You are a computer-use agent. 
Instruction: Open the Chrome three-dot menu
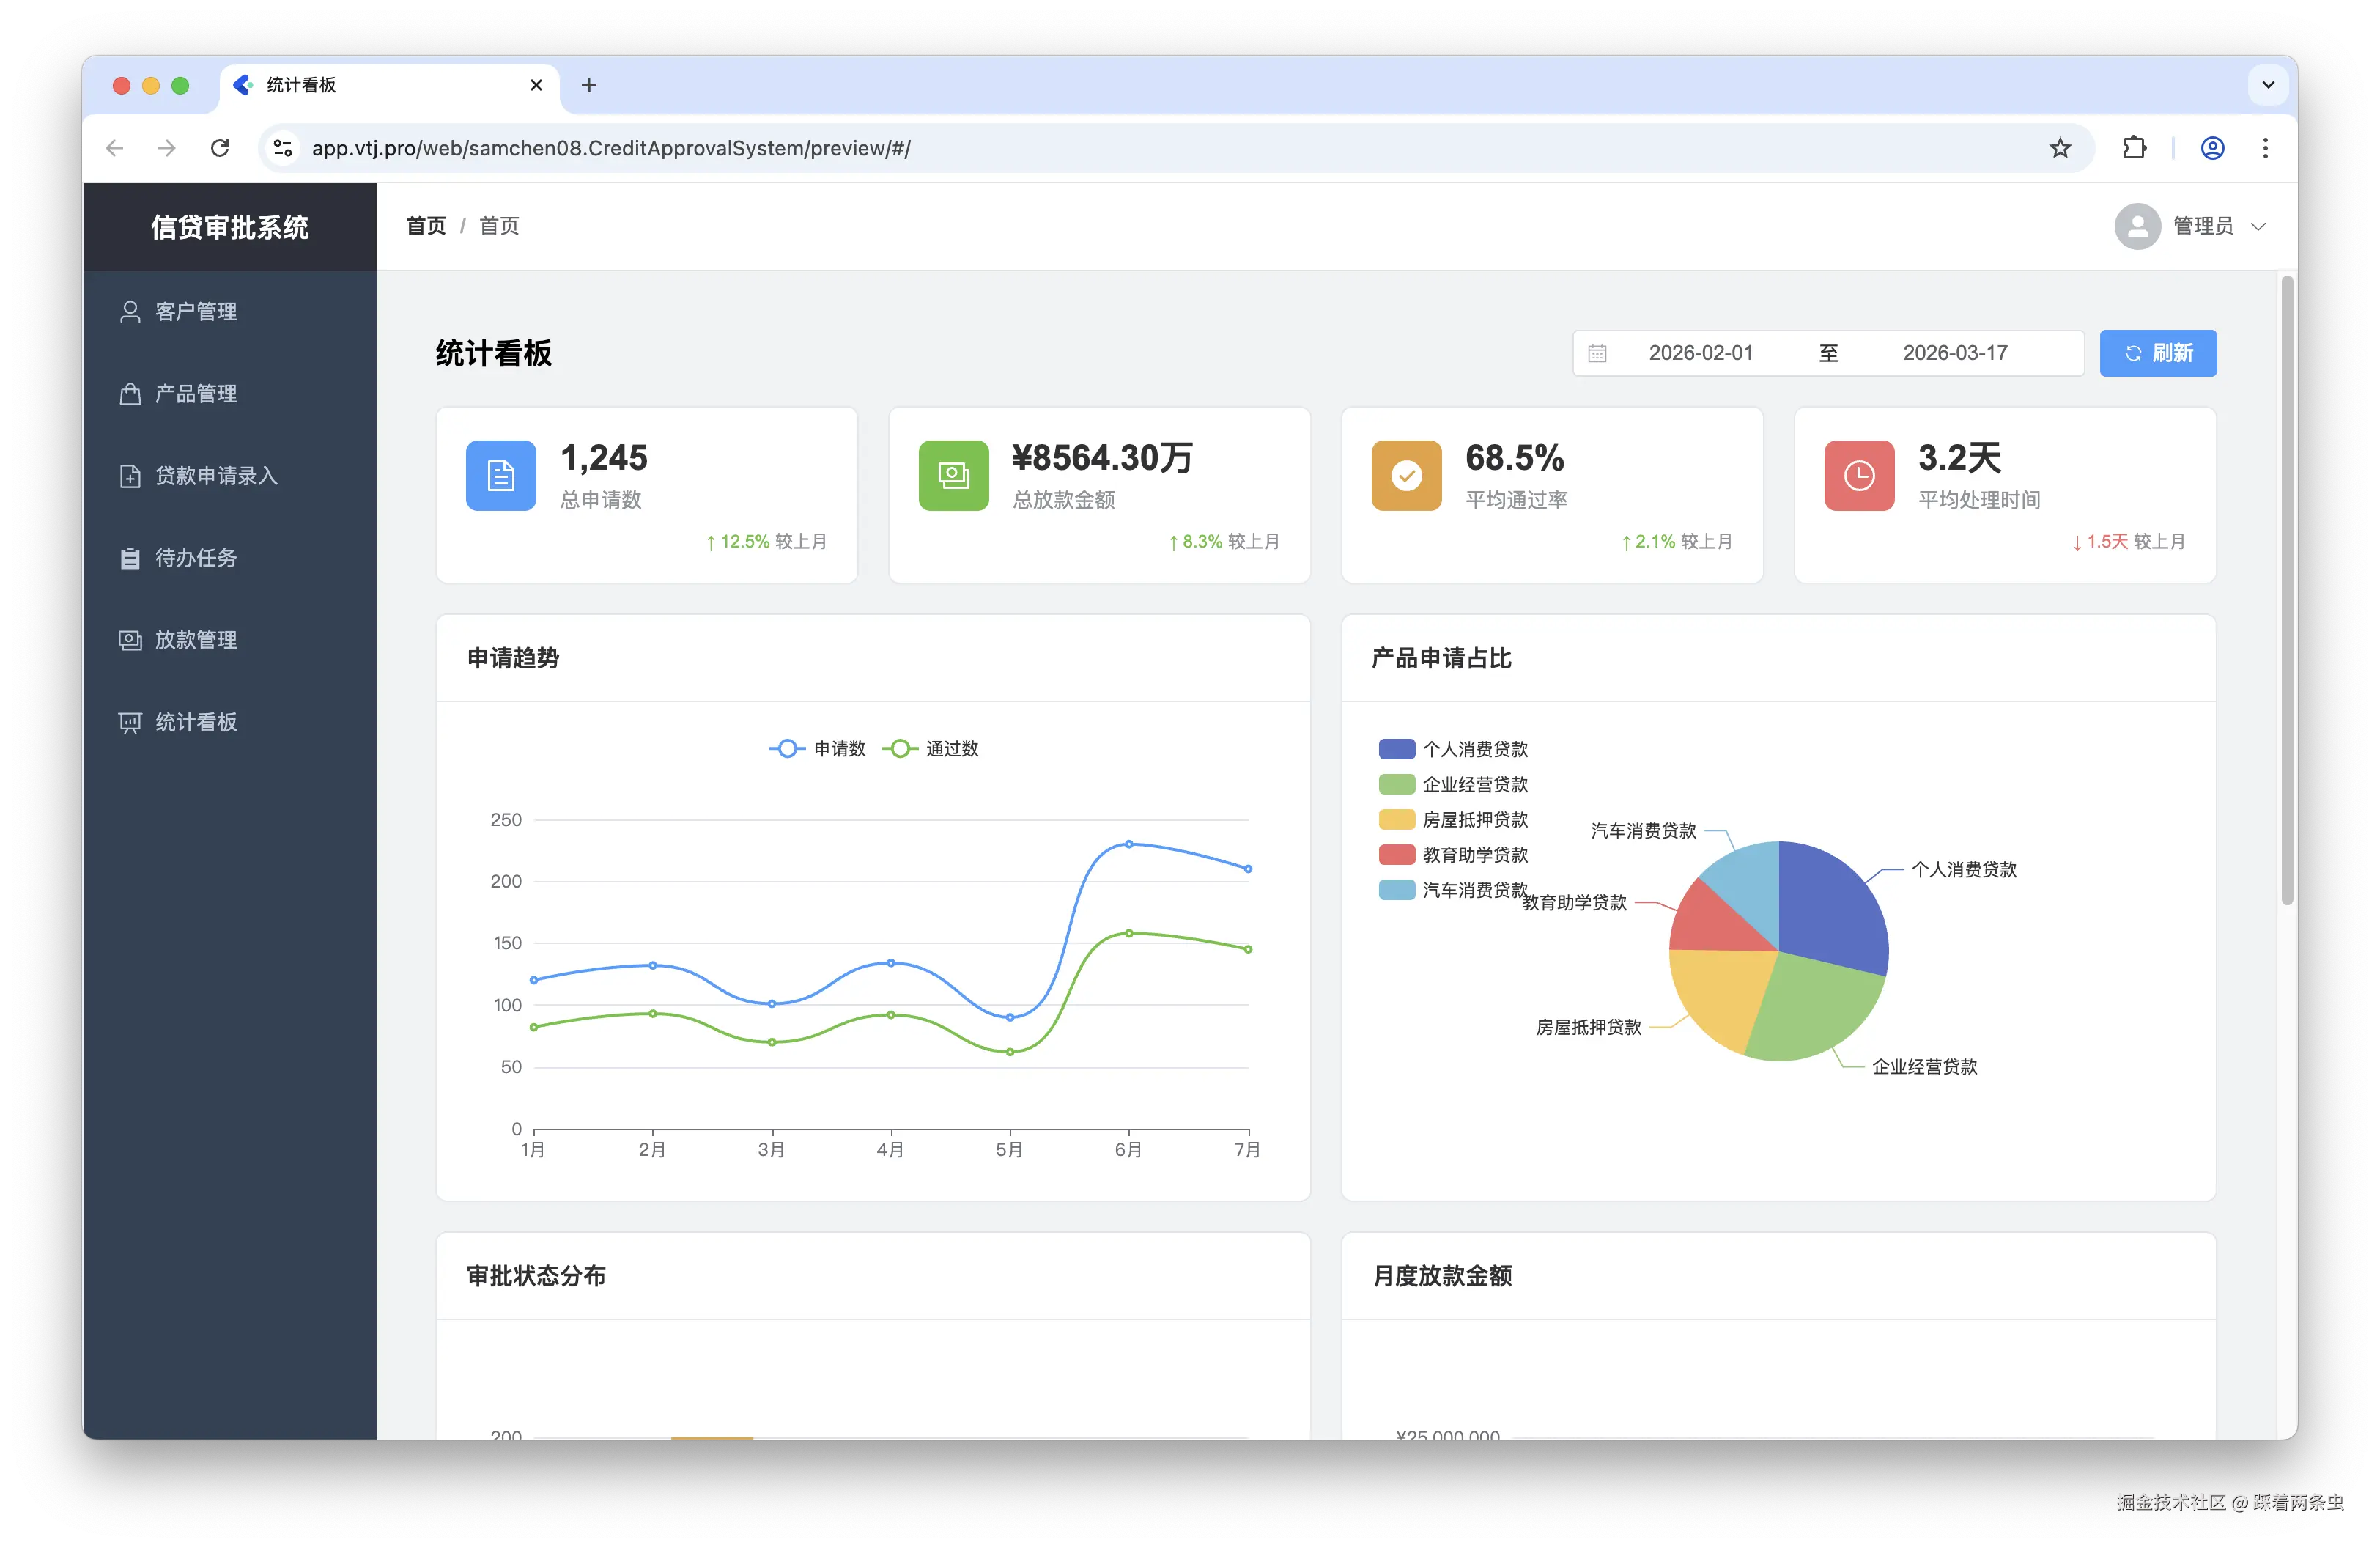click(x=2265, y=148)
